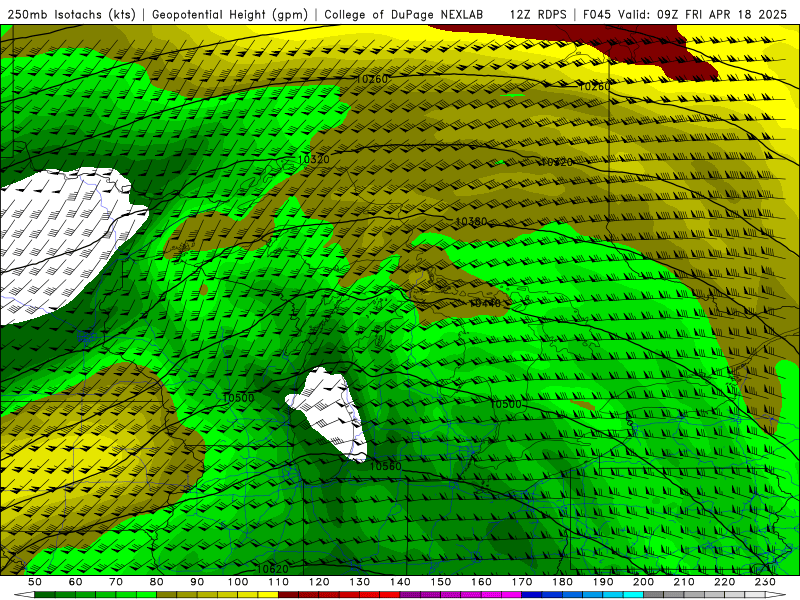Click the western 10260 contour label

(x=372, y=79)
